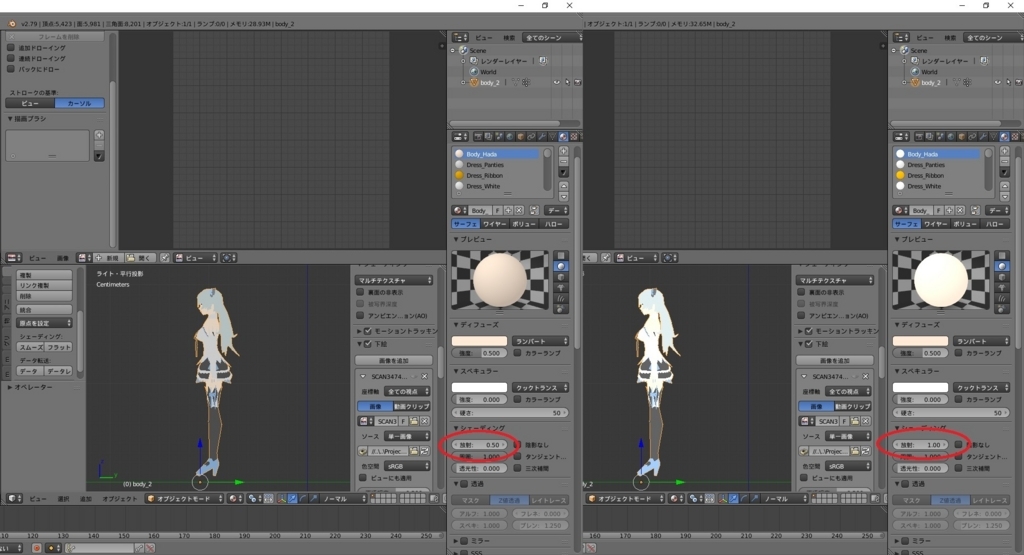Open Scene properties tab in left window
The image size is (1024, 555).
coord(499,136)
